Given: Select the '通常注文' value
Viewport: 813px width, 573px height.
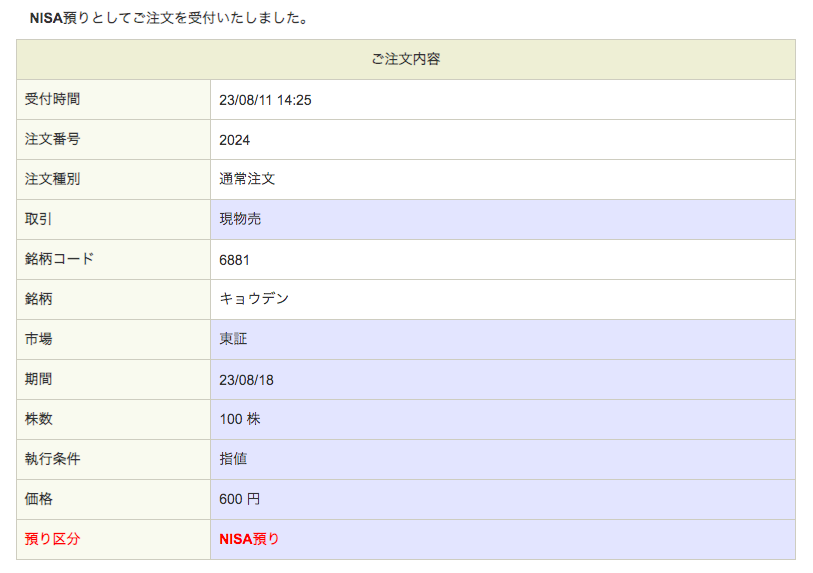Looking at the screenshot, I should click(x=247, y=179).
